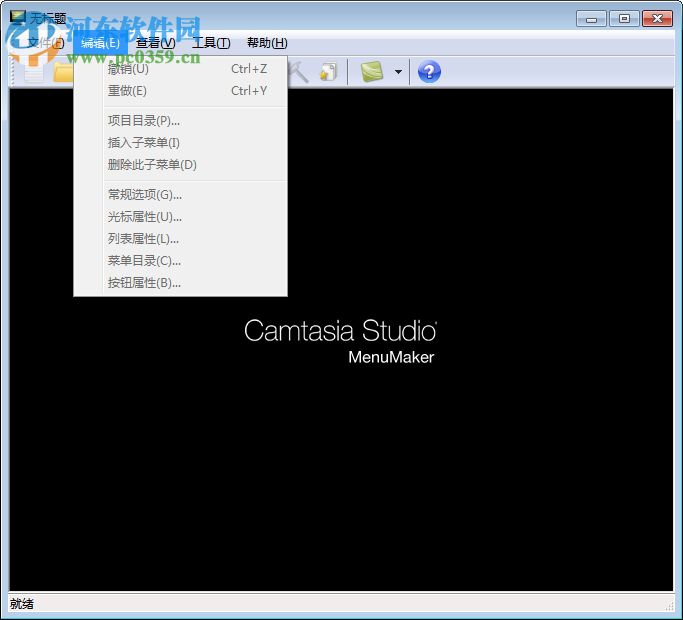Viewport: 683px width, 620px height.
Task: Open the 查看(V) menu
Action: [x=156, y=43]
